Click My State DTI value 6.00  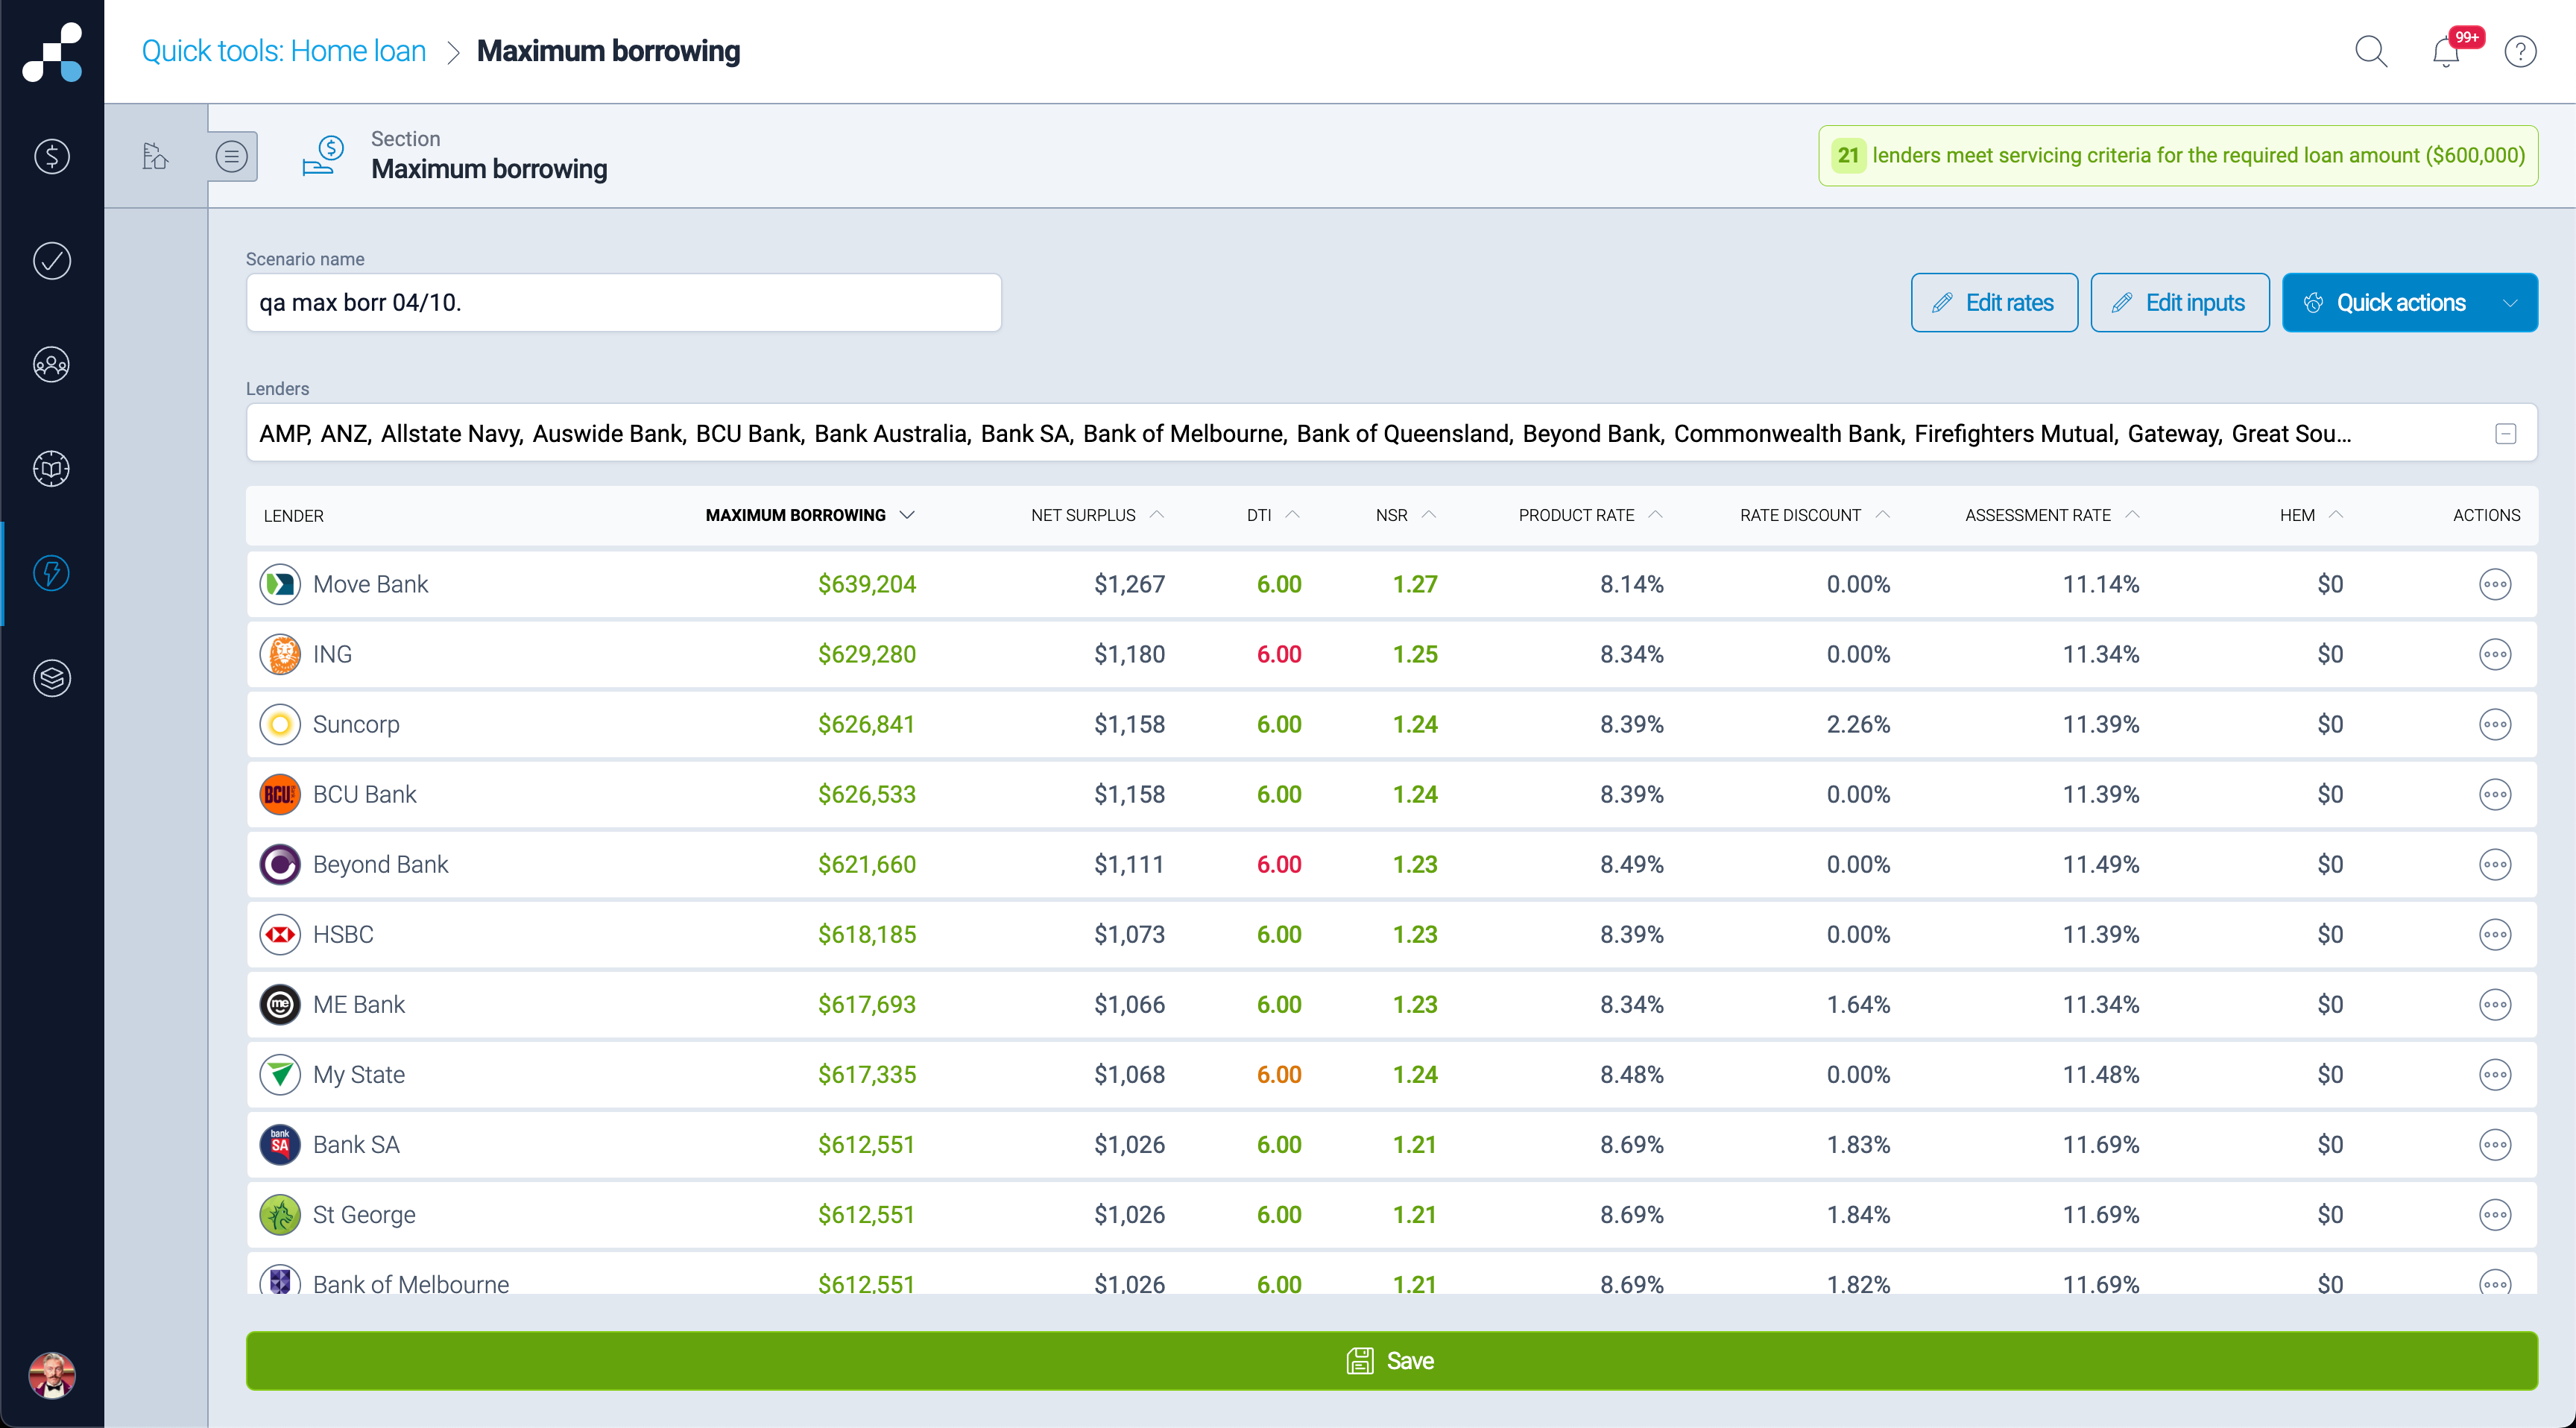click(x=1279, y=1074)
